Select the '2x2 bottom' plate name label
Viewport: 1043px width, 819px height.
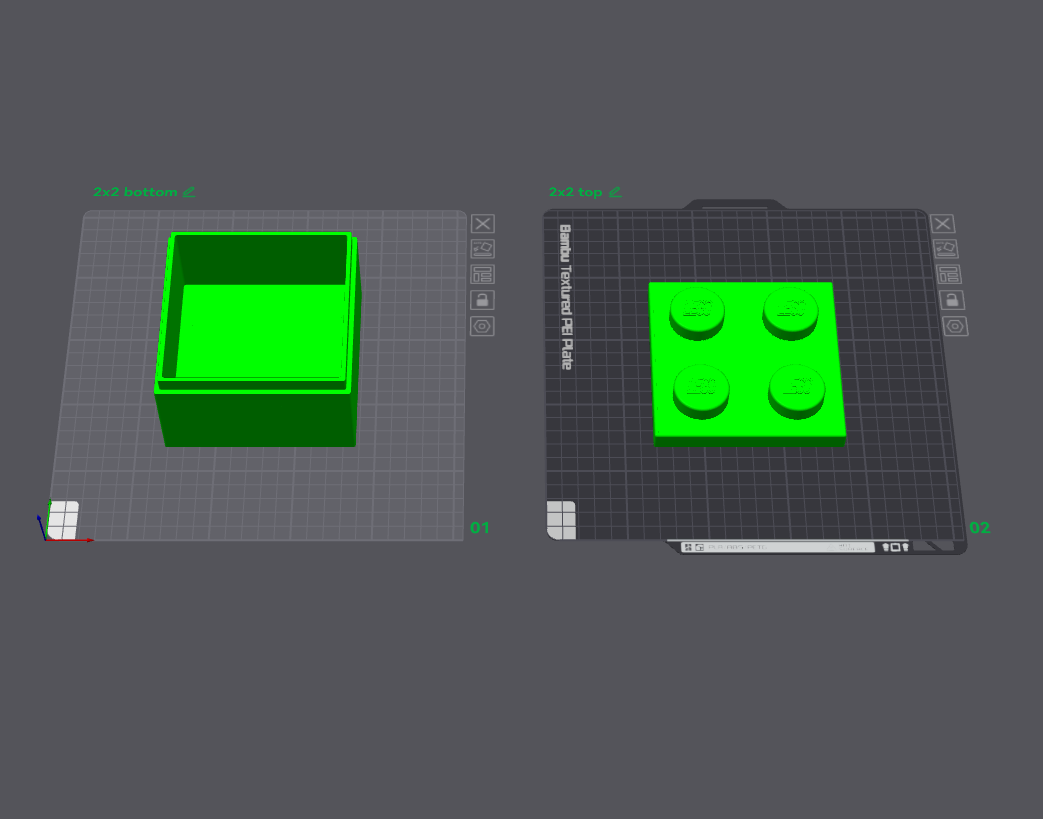(x=135, y=192)
